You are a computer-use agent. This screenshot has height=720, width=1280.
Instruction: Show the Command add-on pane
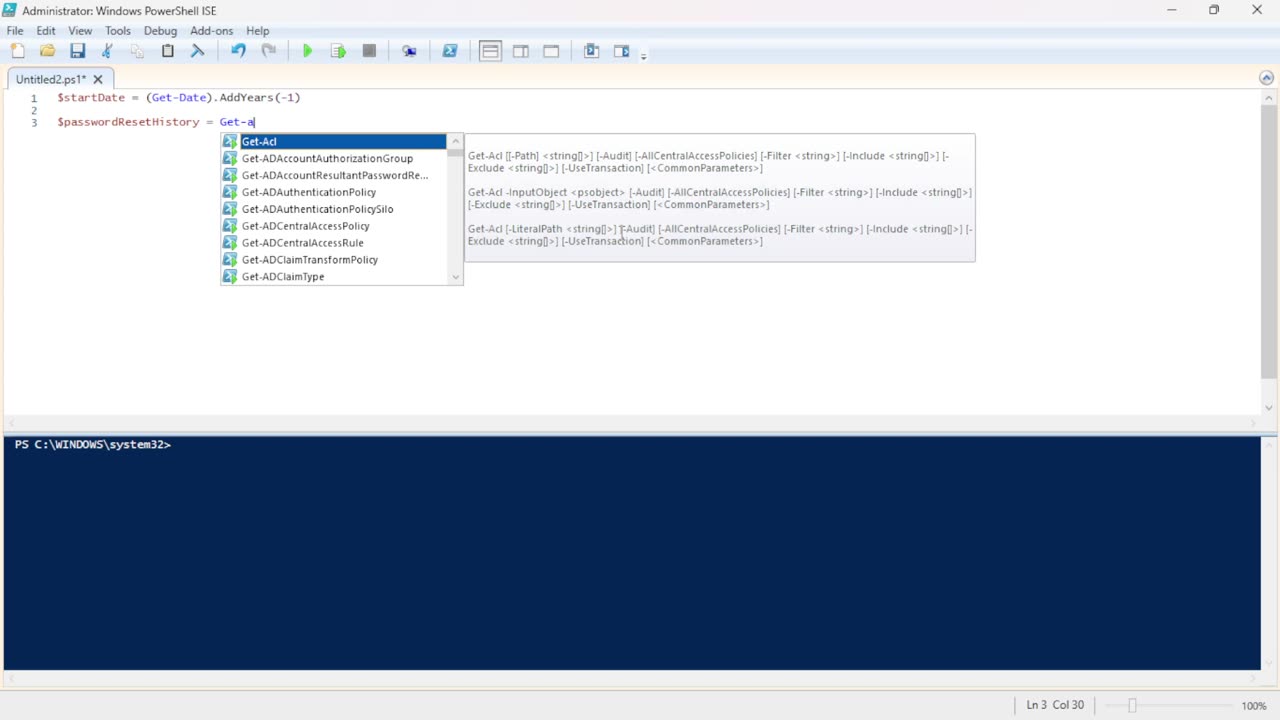(622, 51)
